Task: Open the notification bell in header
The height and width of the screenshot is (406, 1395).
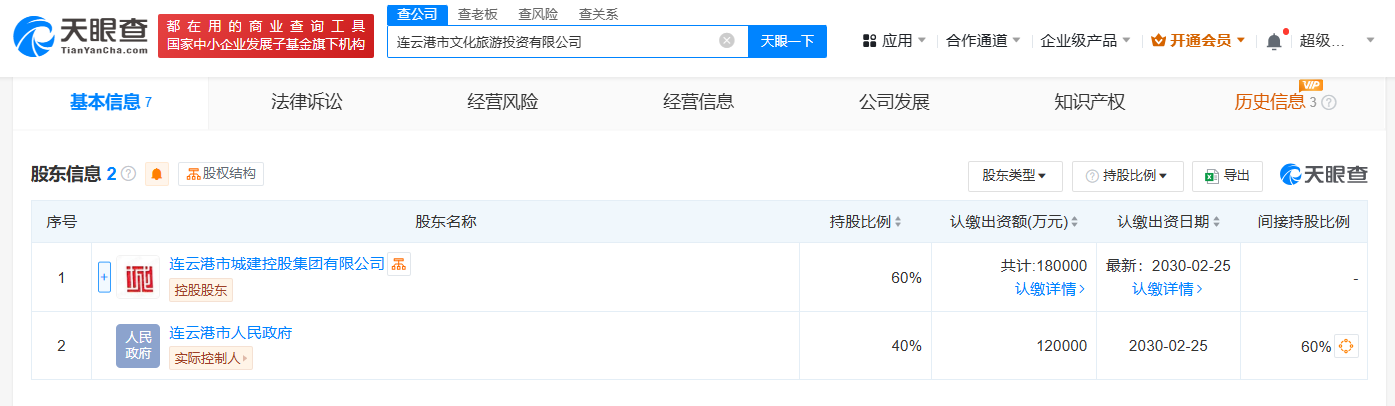Action: [x=1274, y=41]
